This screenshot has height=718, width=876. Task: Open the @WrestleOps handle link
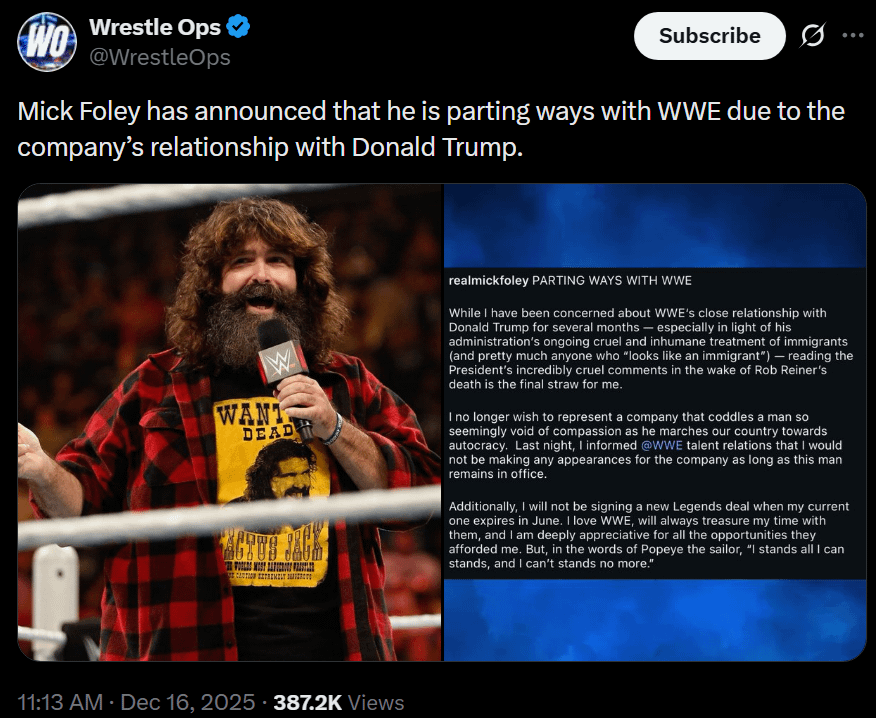click(x=160, y=57)
